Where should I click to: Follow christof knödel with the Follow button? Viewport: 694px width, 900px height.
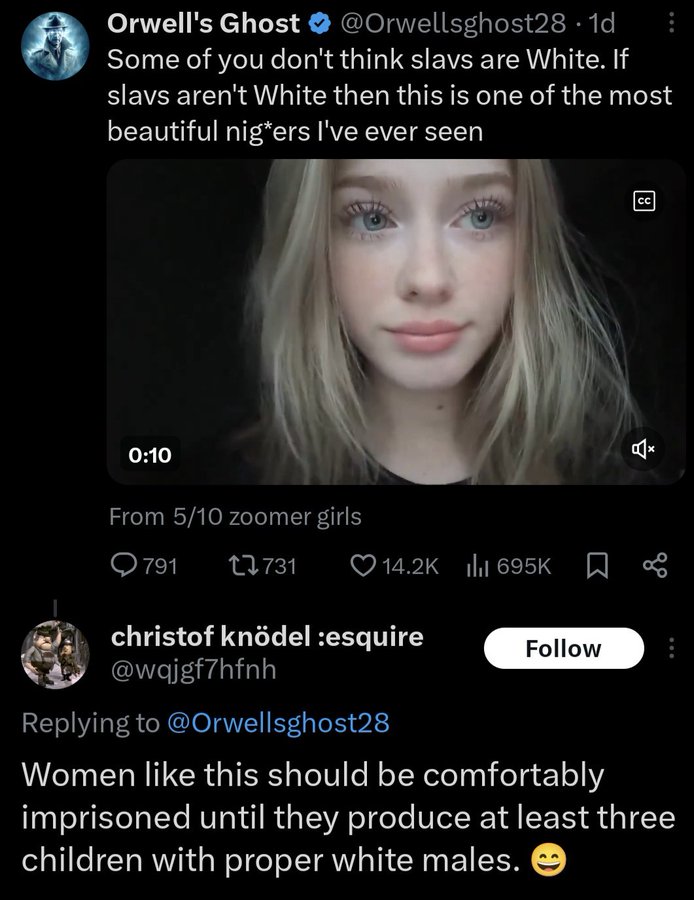pos(563,648)
